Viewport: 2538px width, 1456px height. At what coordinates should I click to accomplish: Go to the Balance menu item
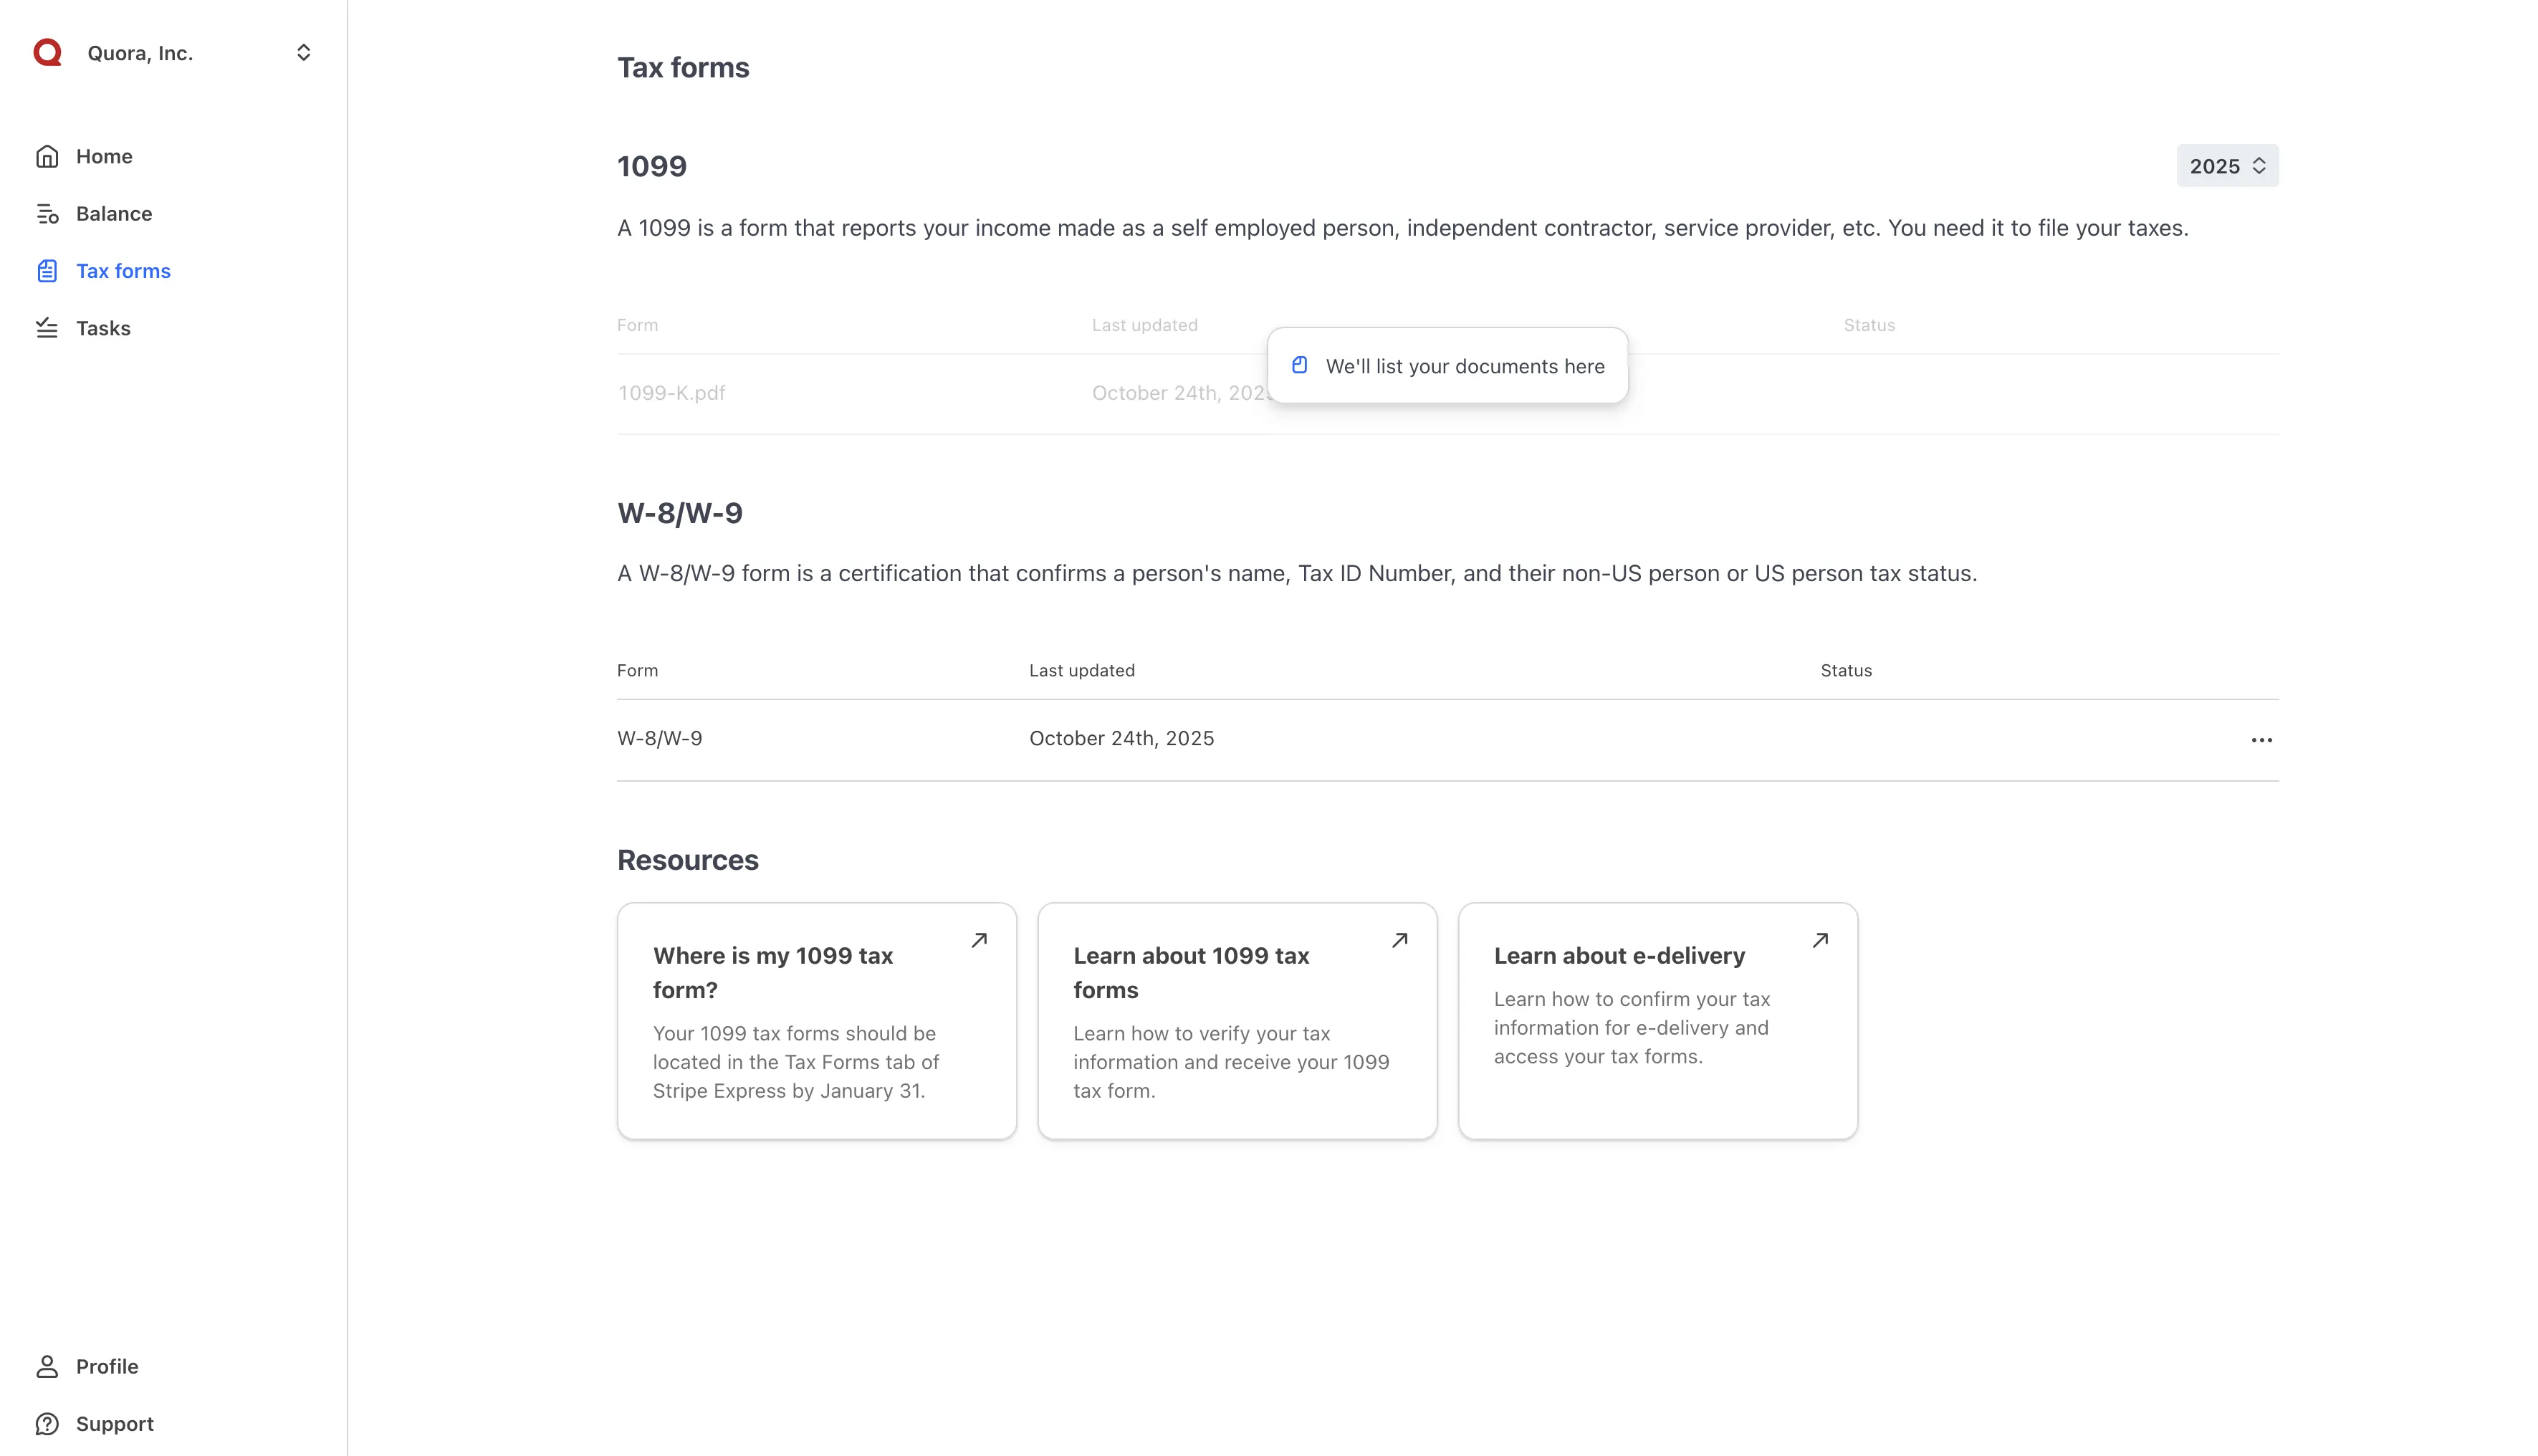(114, 214)
